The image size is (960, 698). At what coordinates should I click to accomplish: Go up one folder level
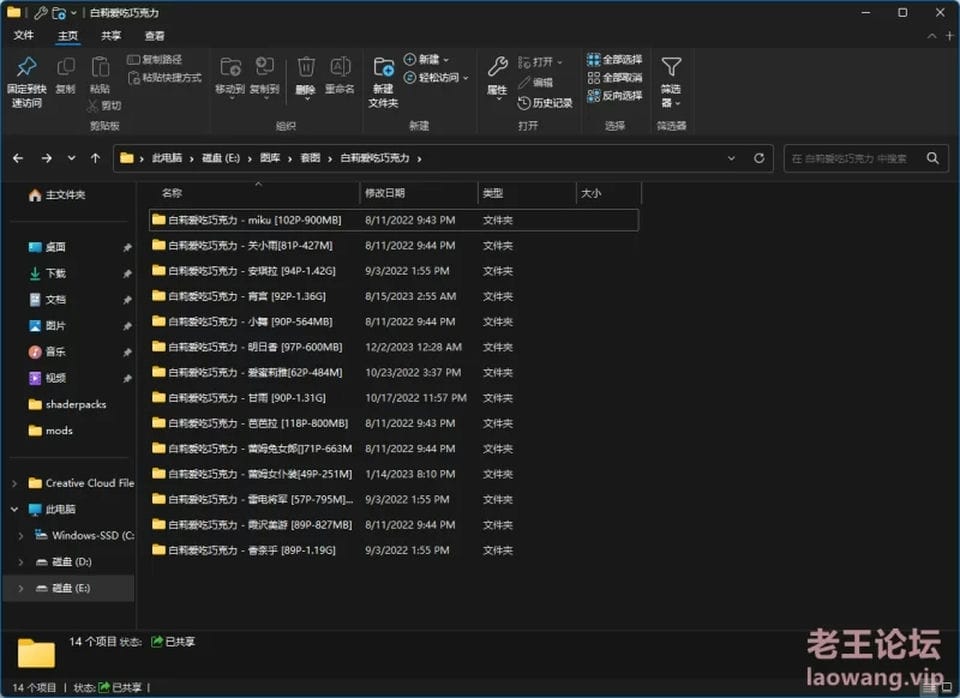96,158
